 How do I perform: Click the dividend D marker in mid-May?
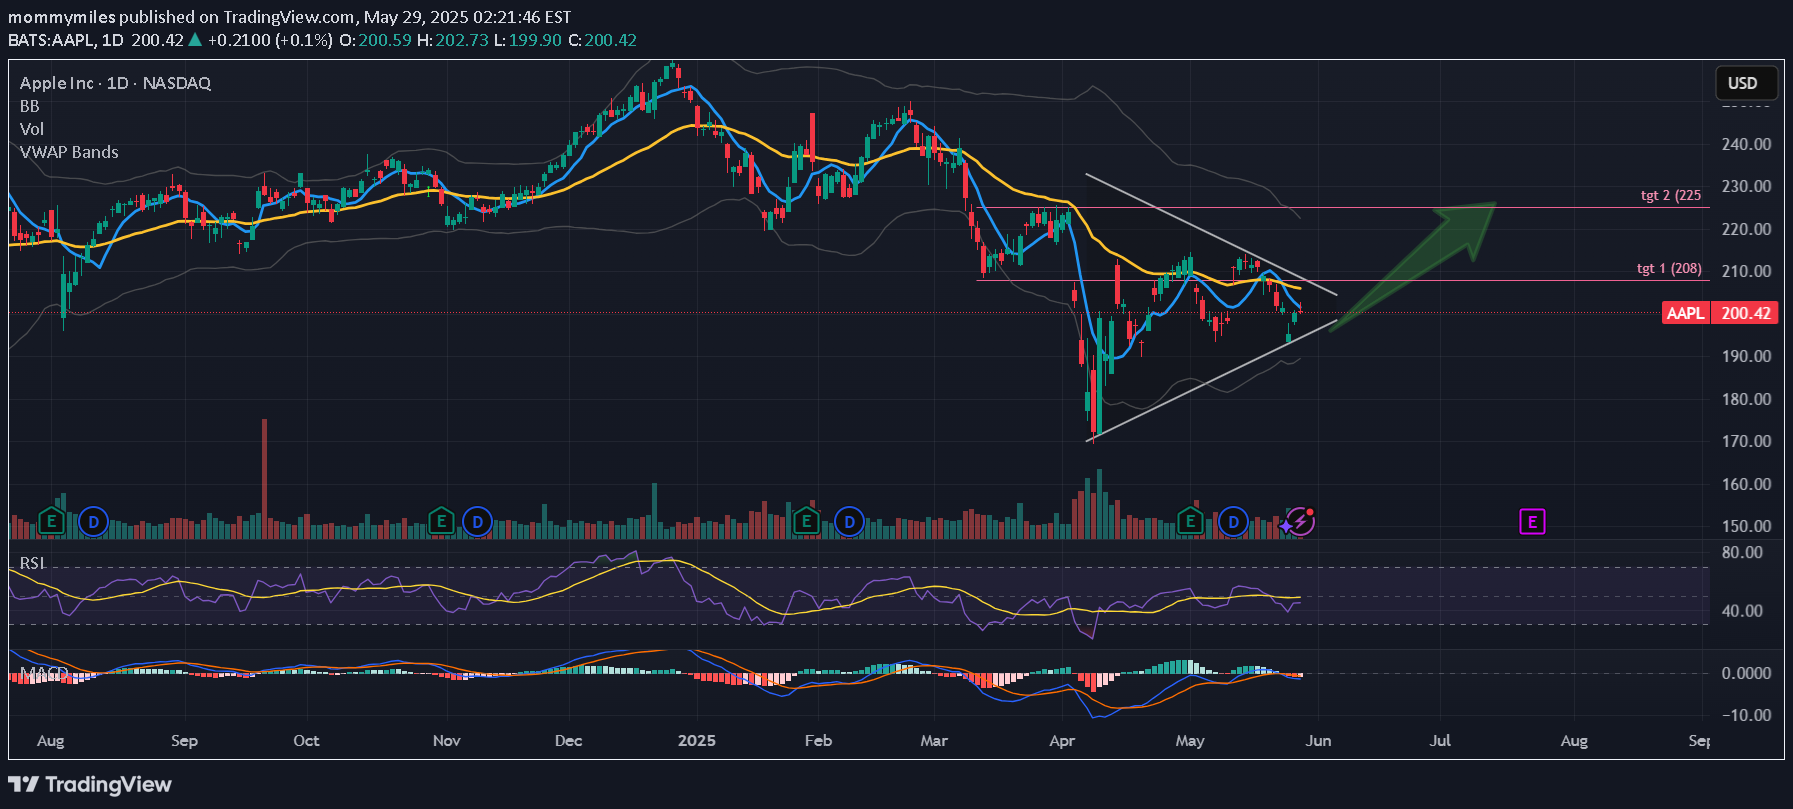pos(1233,521)
